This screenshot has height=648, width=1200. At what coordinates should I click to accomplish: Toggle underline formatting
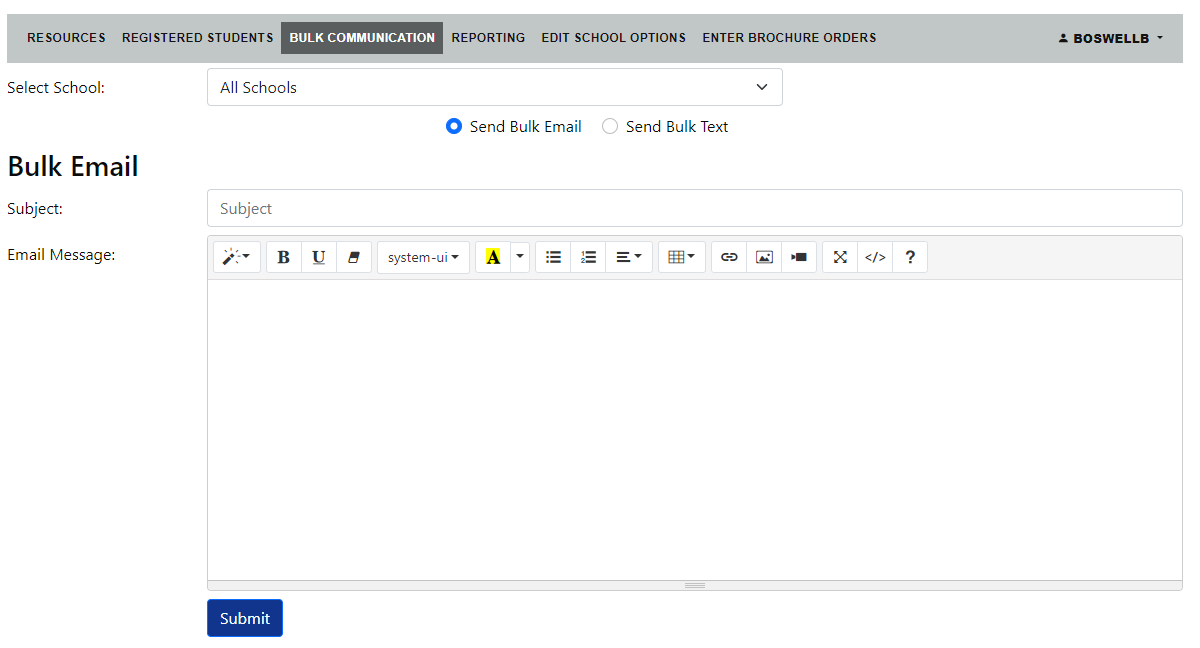[319, 257]
